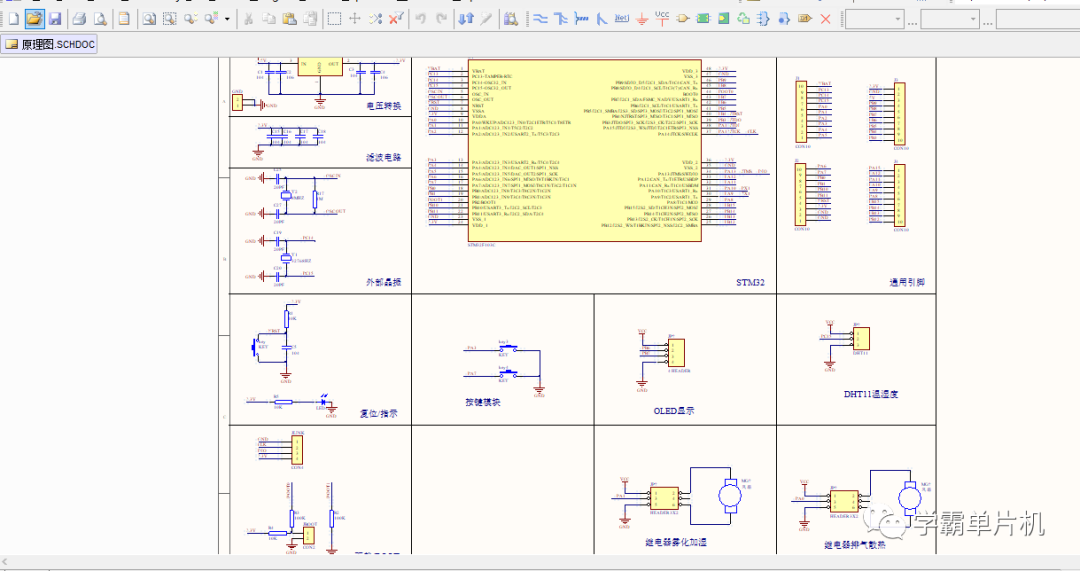Undo the last action

click(421, 19)
